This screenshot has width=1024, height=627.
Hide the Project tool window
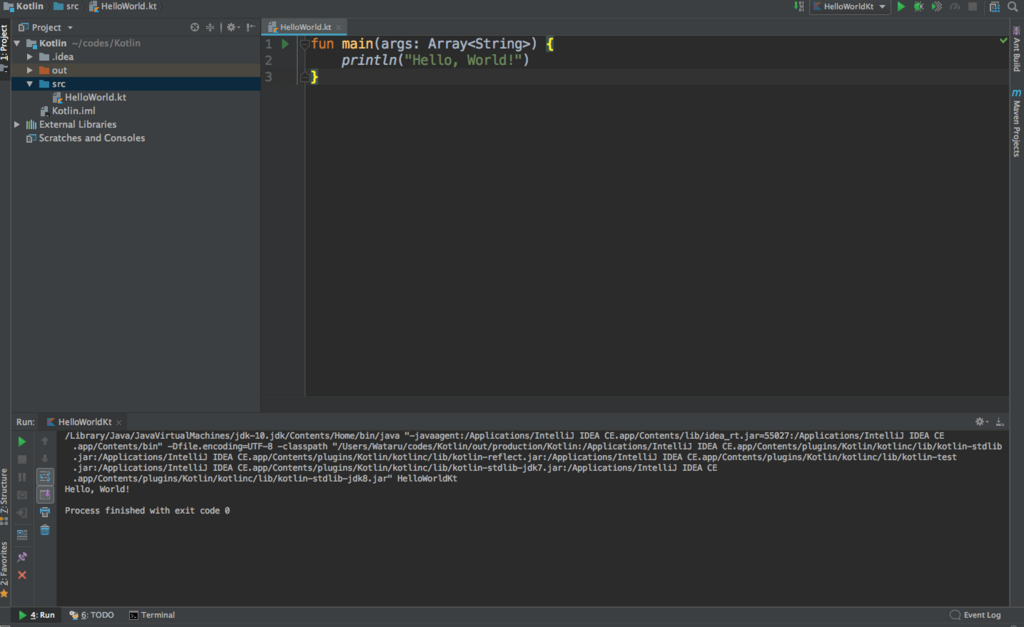tap(251, 27)
